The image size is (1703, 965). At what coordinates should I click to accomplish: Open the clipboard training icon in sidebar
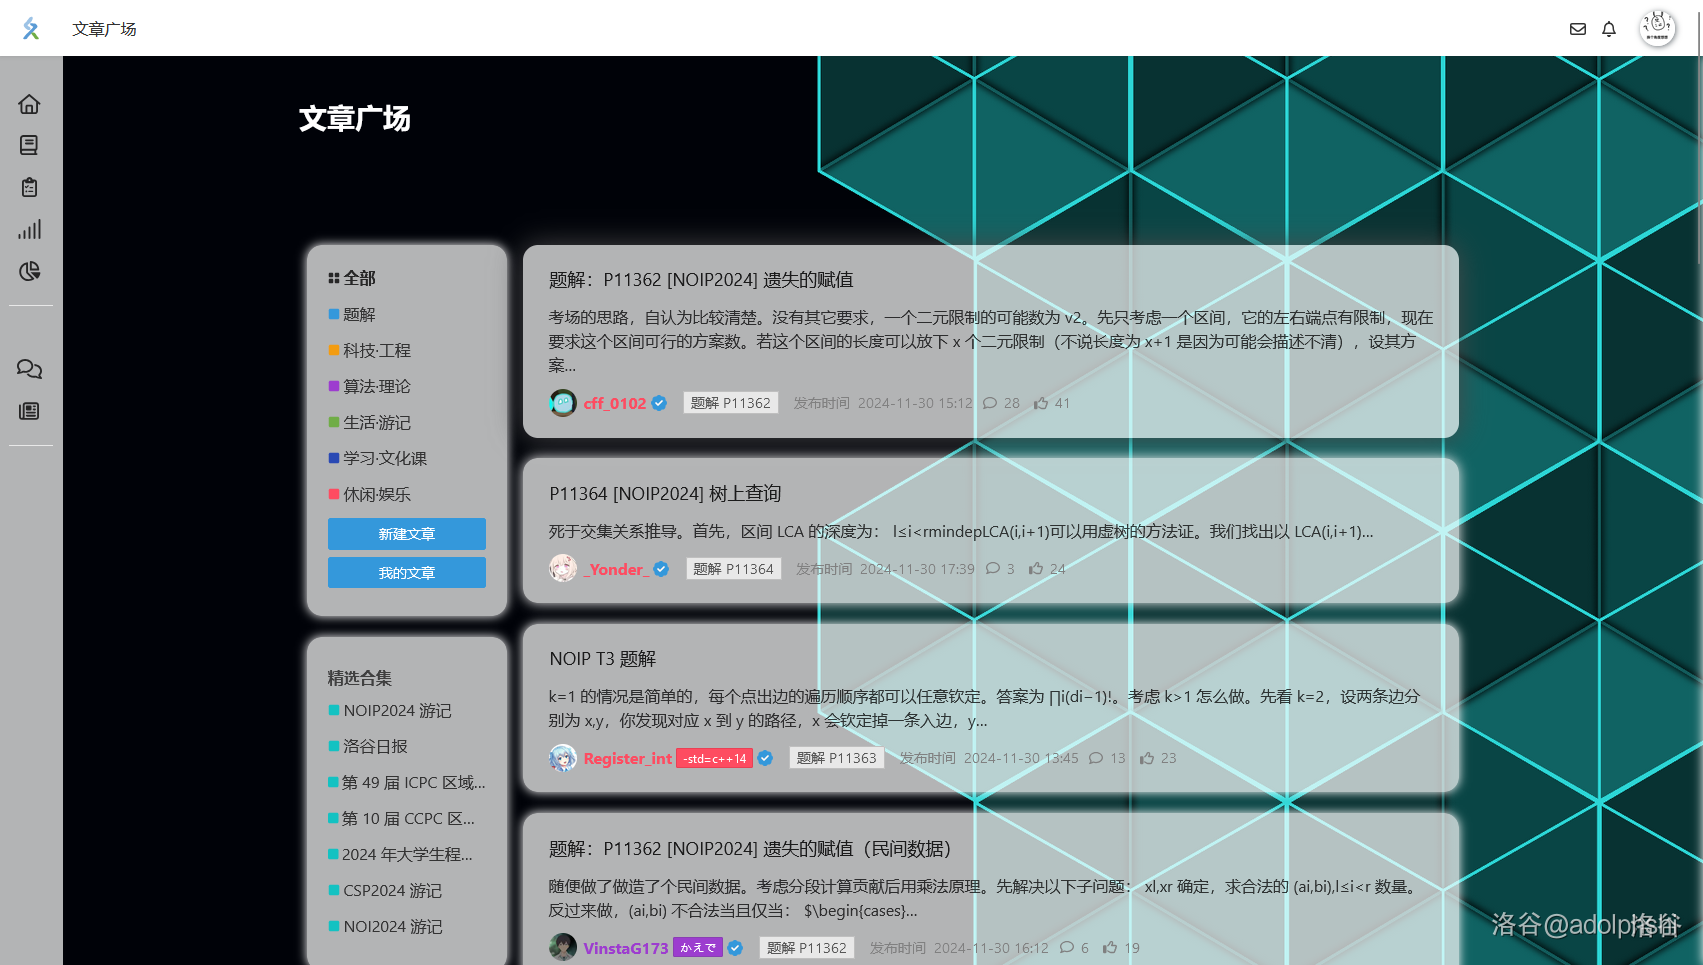click(x=29, y=187)
